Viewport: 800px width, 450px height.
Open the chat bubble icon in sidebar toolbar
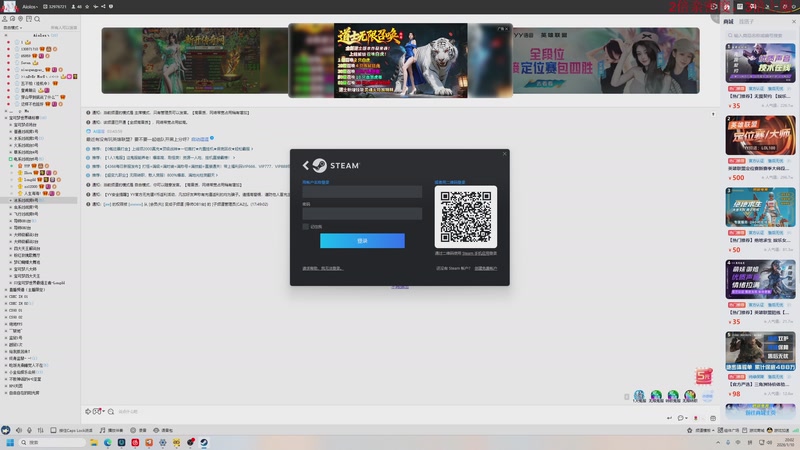point(13,19)
